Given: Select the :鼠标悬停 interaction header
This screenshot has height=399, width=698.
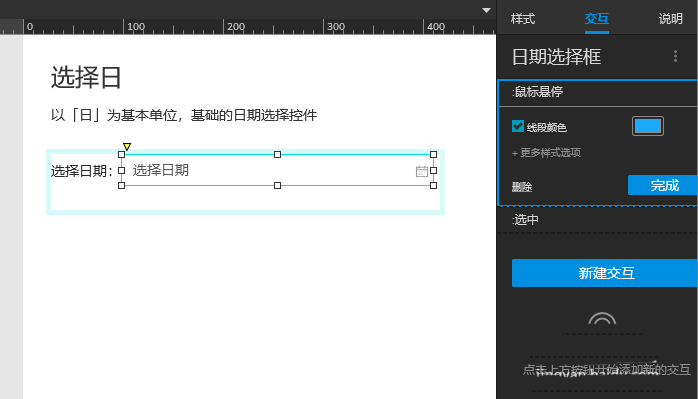Looking at the screenshot, I should coord(597,93).
